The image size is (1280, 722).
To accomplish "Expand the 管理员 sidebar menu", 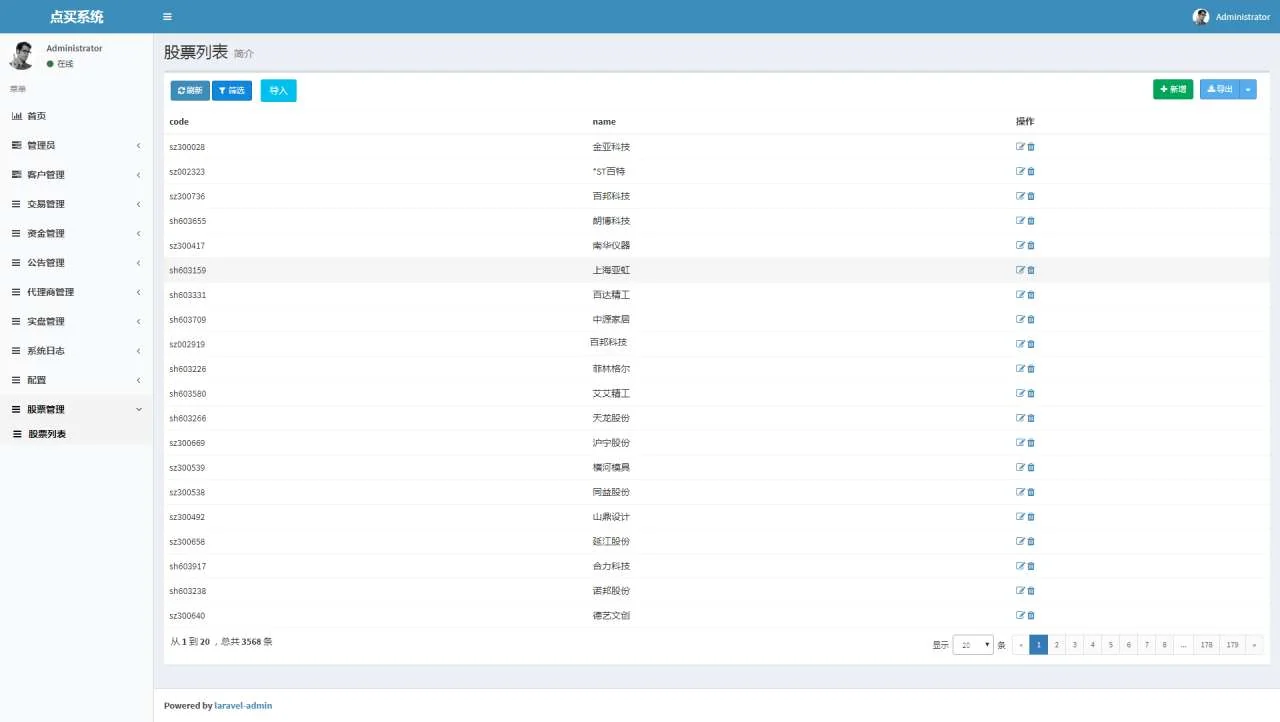I will tap(76, 146).
